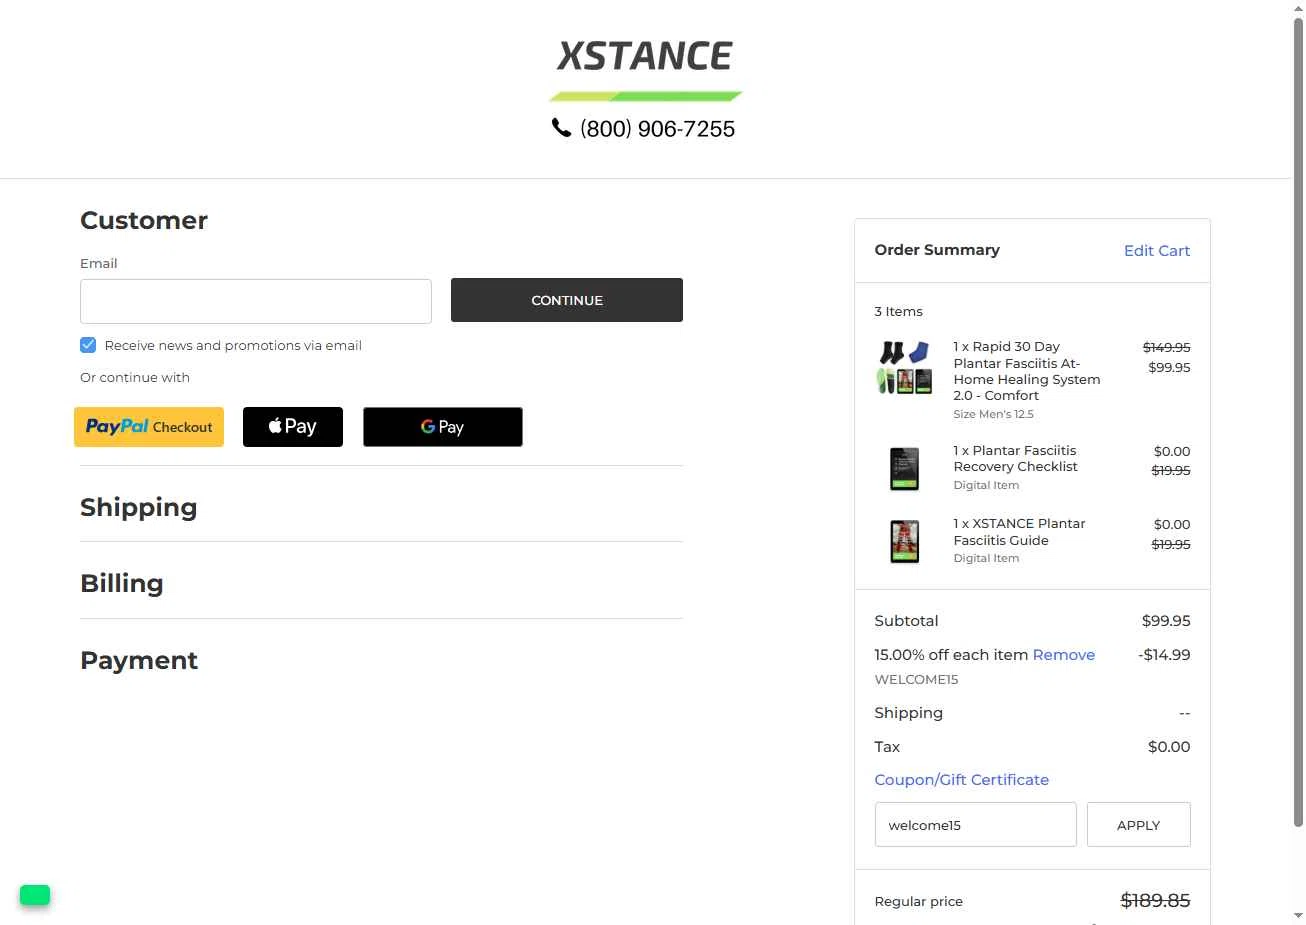1306x925 pixels.
Task: Click the Rapid 30 Day Healing System thumbnail
Action: tap(905, 368)
